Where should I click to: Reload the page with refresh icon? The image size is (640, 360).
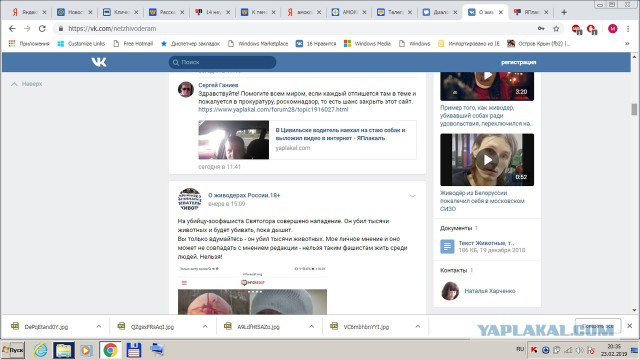click(x=42, y=29)
